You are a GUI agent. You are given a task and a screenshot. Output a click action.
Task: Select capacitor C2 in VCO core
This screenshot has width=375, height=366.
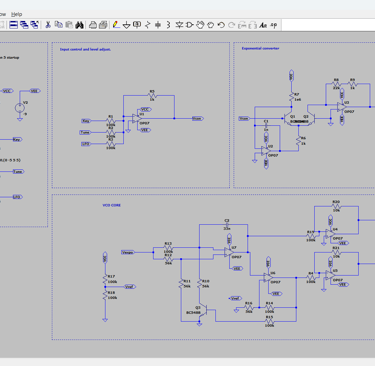click(x=227, y=224)
